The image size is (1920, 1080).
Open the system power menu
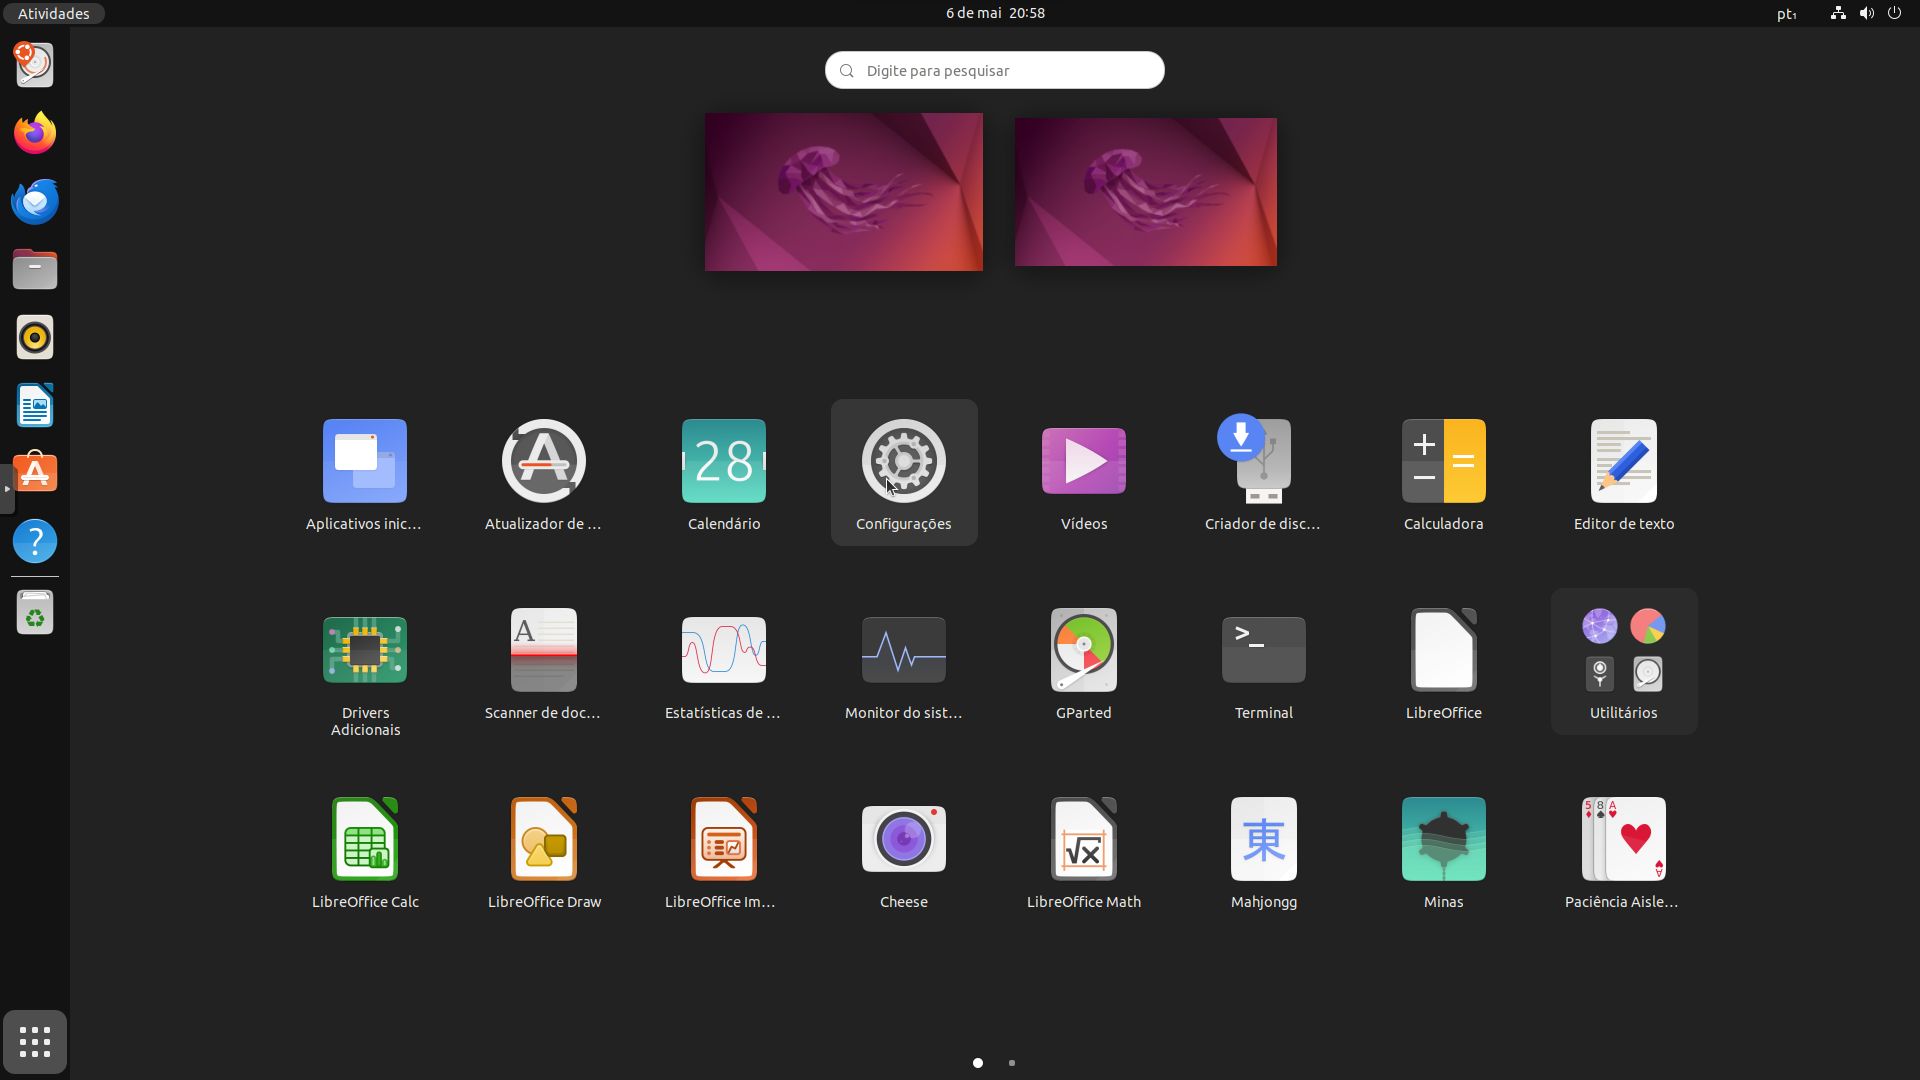click(1894, 13)
